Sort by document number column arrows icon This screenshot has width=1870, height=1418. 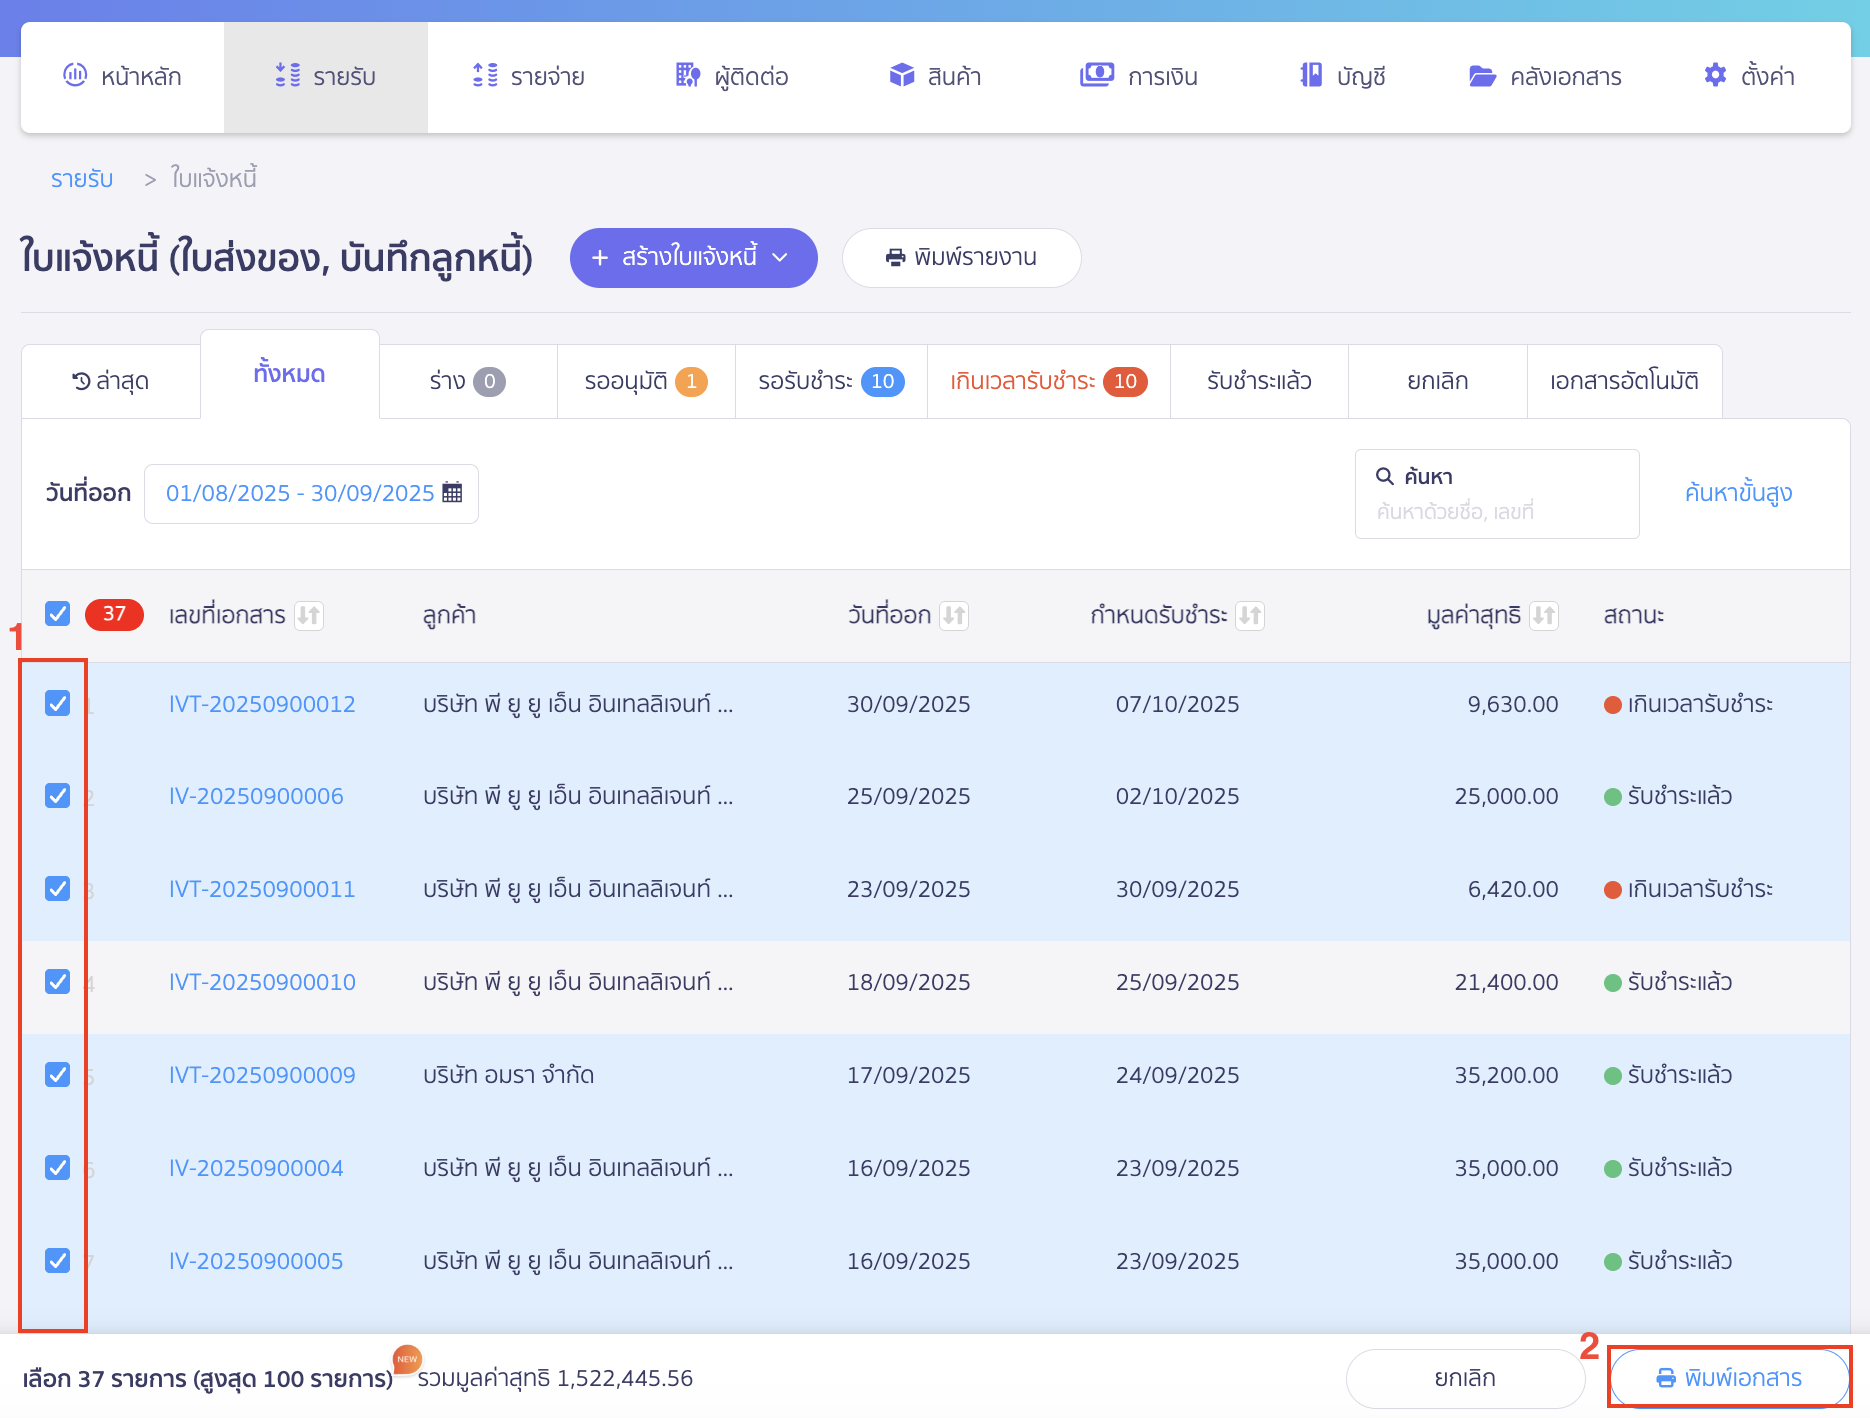tap(308, 615)
